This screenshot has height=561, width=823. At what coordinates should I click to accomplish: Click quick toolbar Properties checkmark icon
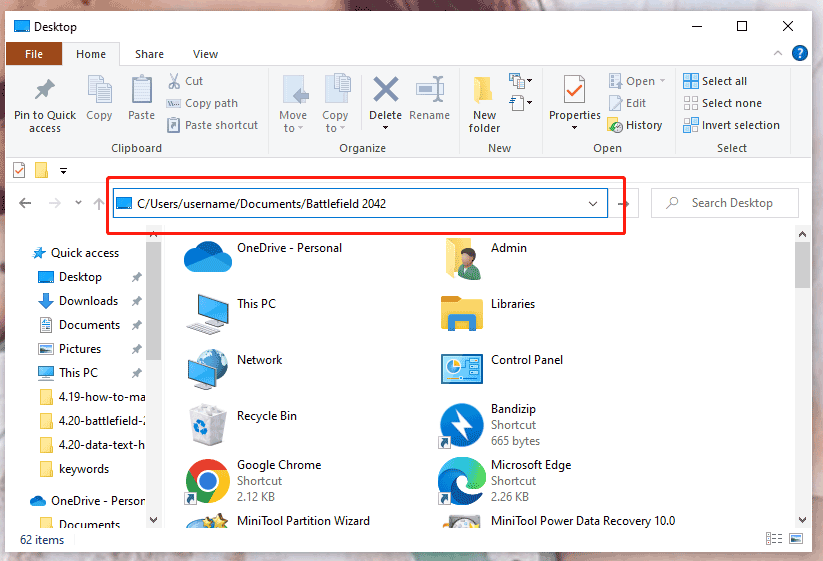coord(19,171)
